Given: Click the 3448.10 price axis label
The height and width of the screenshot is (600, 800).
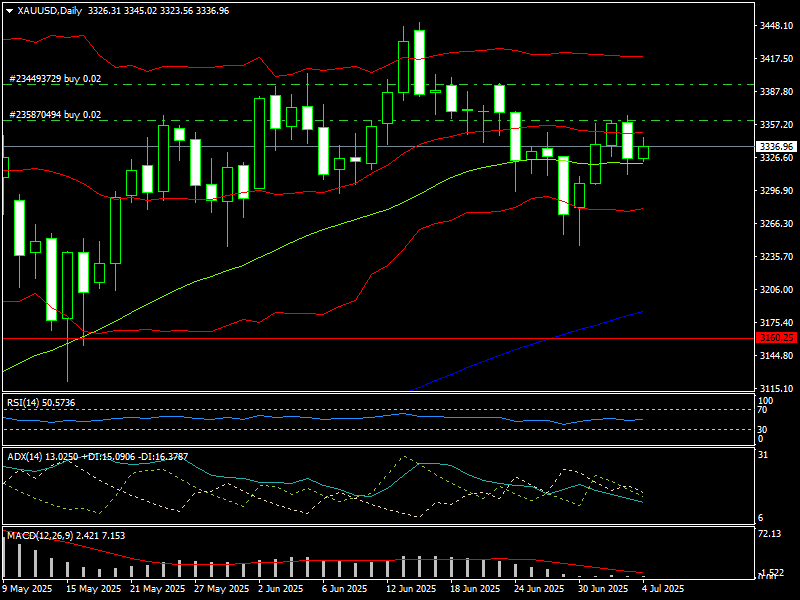Looking at the screenshot, I should click(x=776, y=27).
